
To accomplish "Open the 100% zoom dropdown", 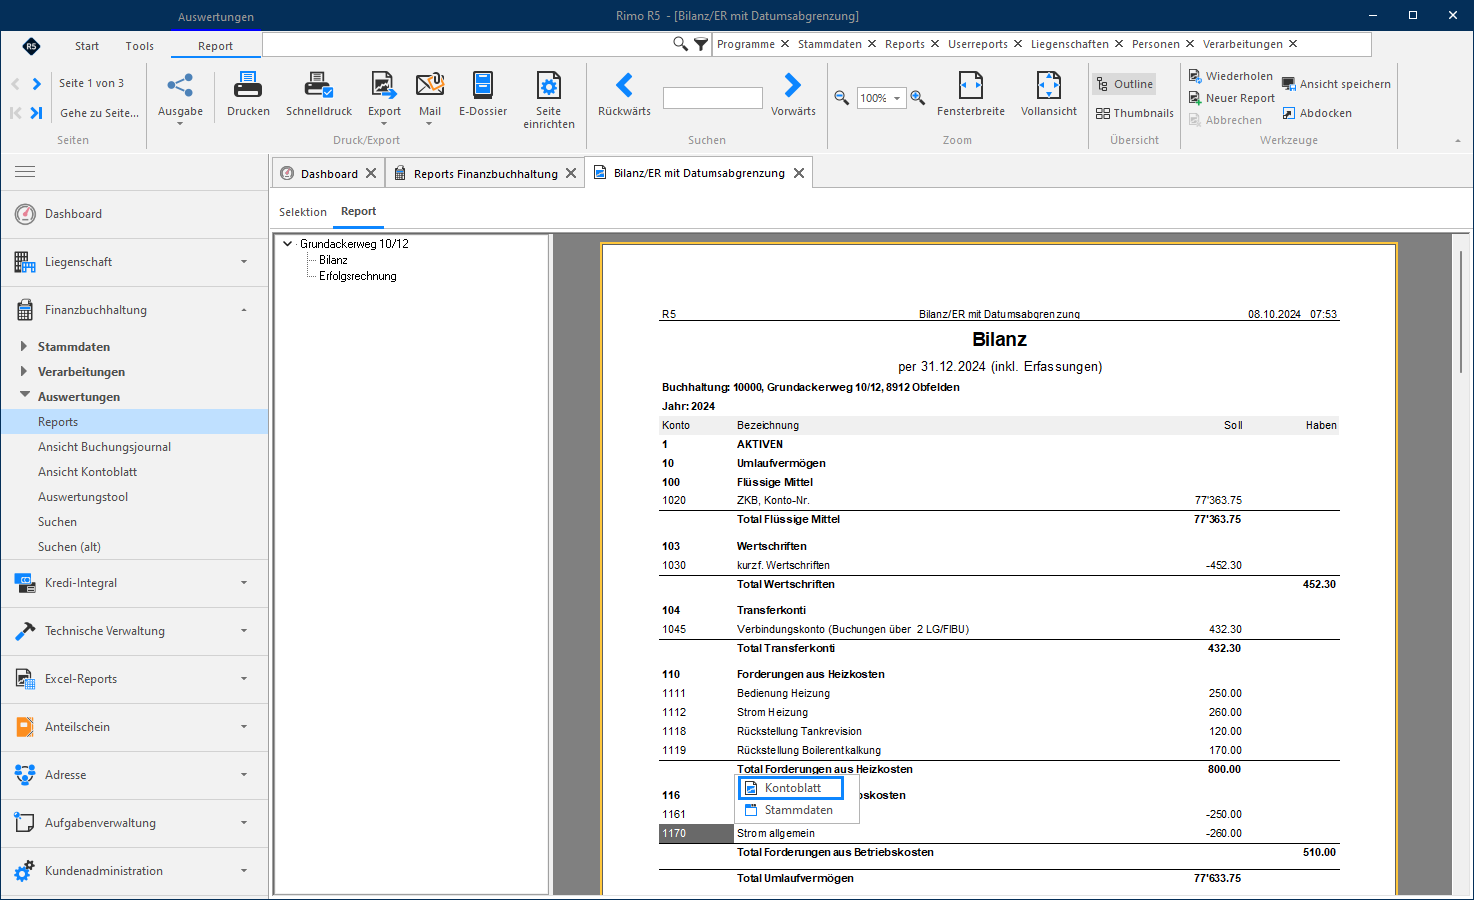I will coord(897,98).
